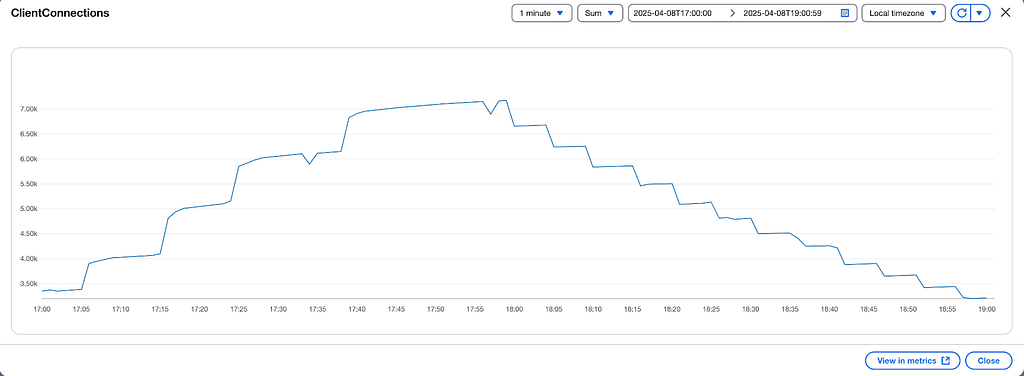This screenshot has height=376, width=1024.
Task: Click the refresh graph icon
Action: pyautogui.click(x=961, y=13)
